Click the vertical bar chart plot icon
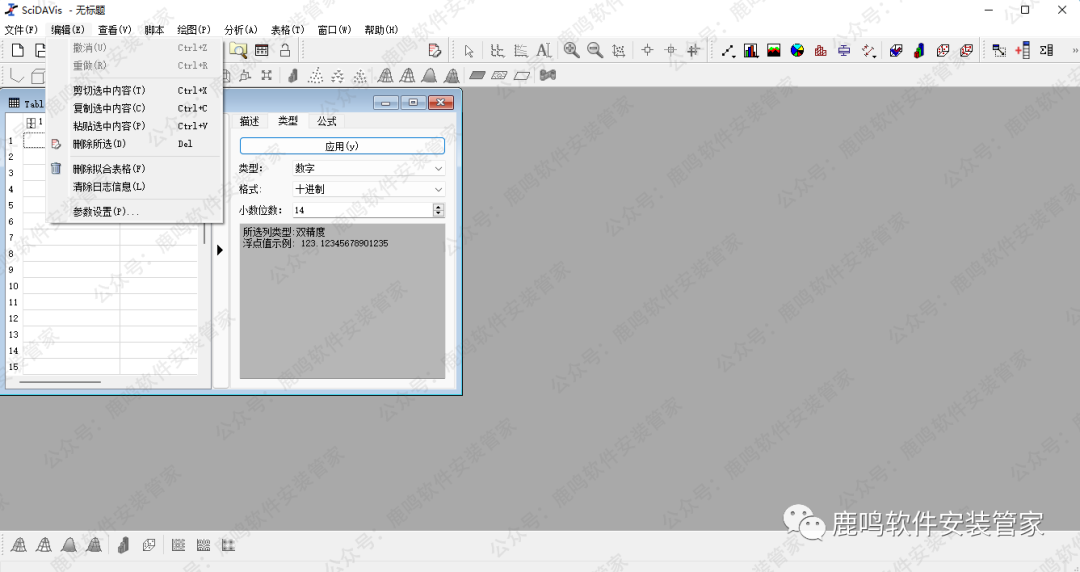The height and width of the screenshot is (572, 1080). click(x=751, y=50)
